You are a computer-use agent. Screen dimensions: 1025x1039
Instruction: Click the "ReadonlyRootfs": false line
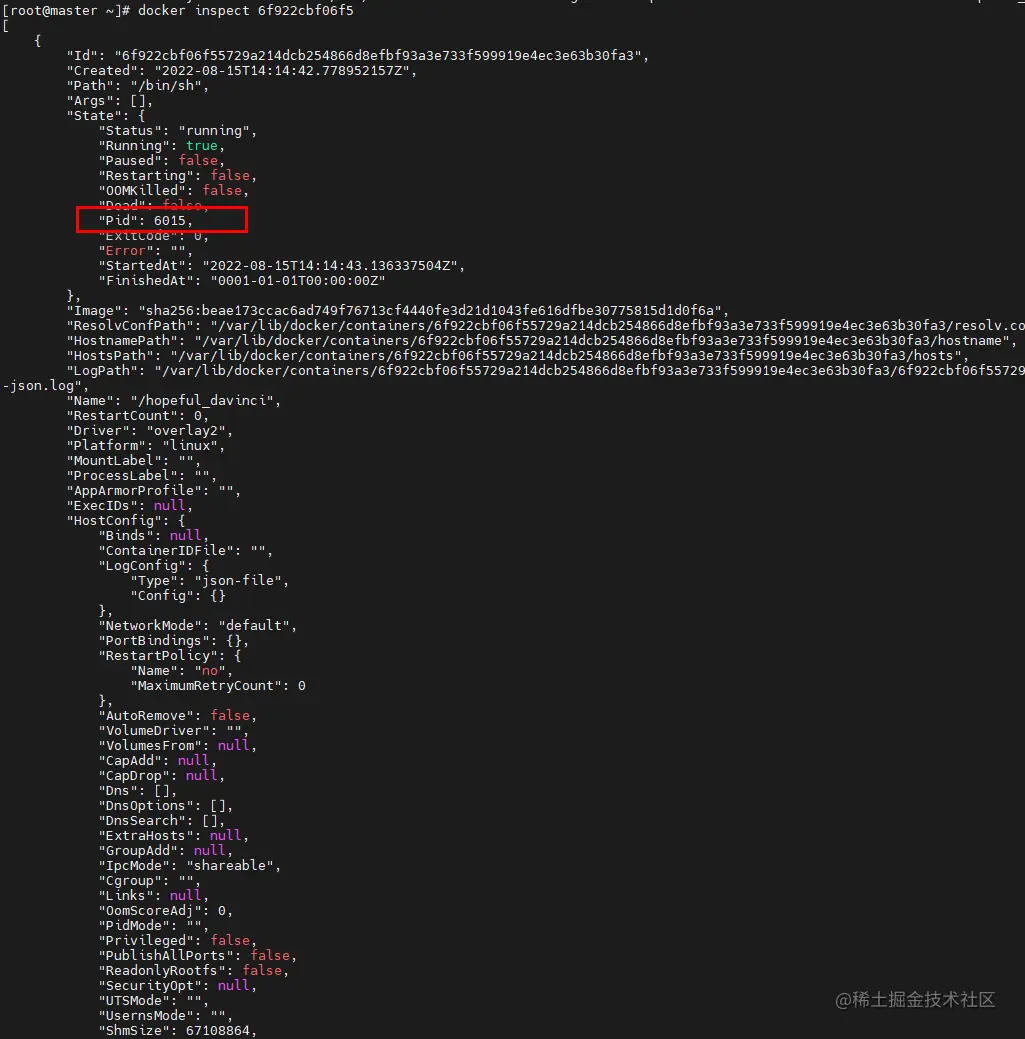click(x=194, y=971)
